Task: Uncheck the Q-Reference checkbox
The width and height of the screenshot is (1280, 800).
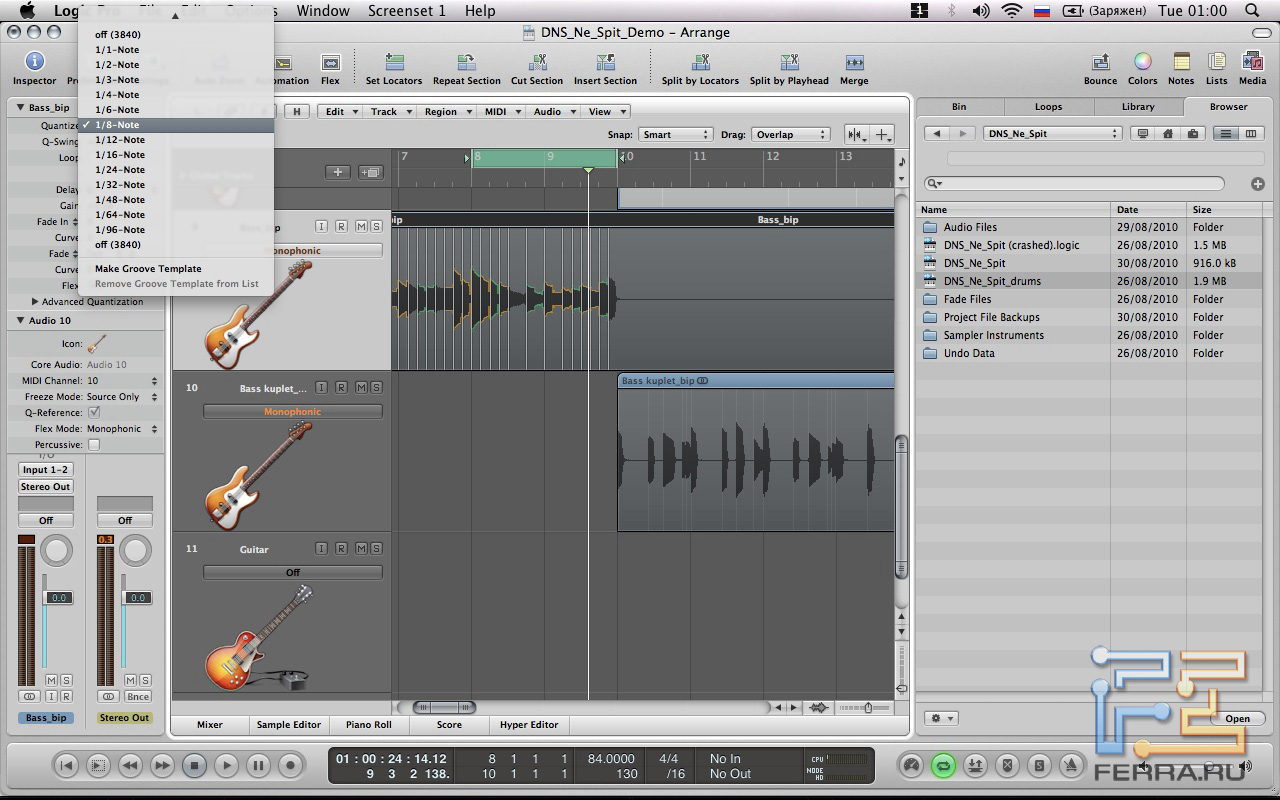Action: 94,412
